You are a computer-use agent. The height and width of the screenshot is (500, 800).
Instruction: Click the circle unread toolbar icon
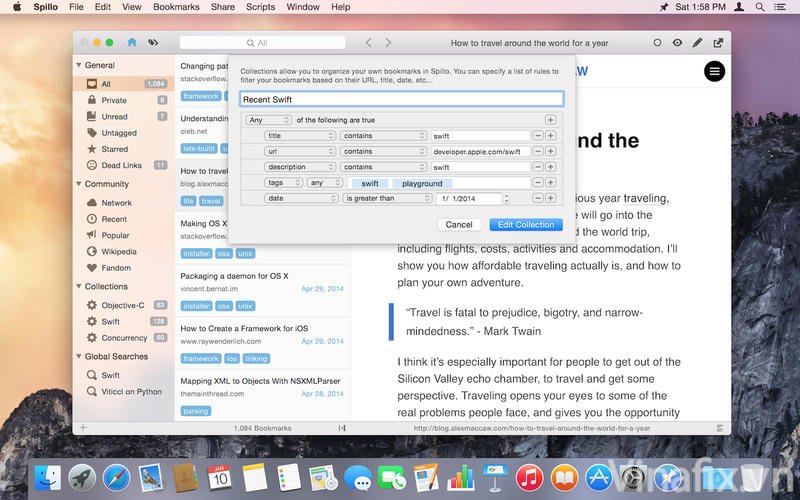tap(657, 43)
